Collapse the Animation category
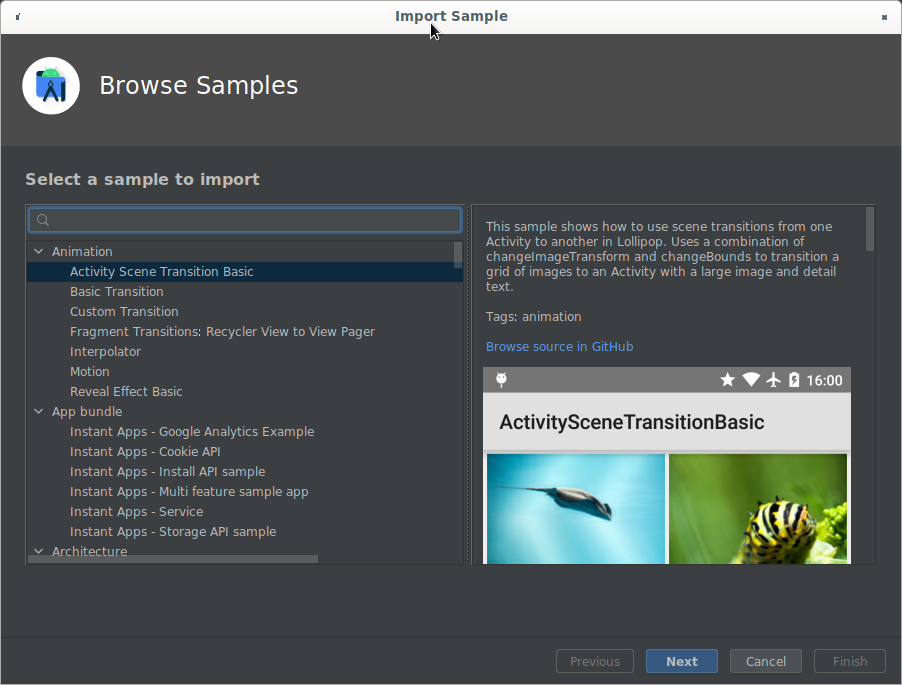This screenshot has width=902, height=685. click(x=39, y=252)
